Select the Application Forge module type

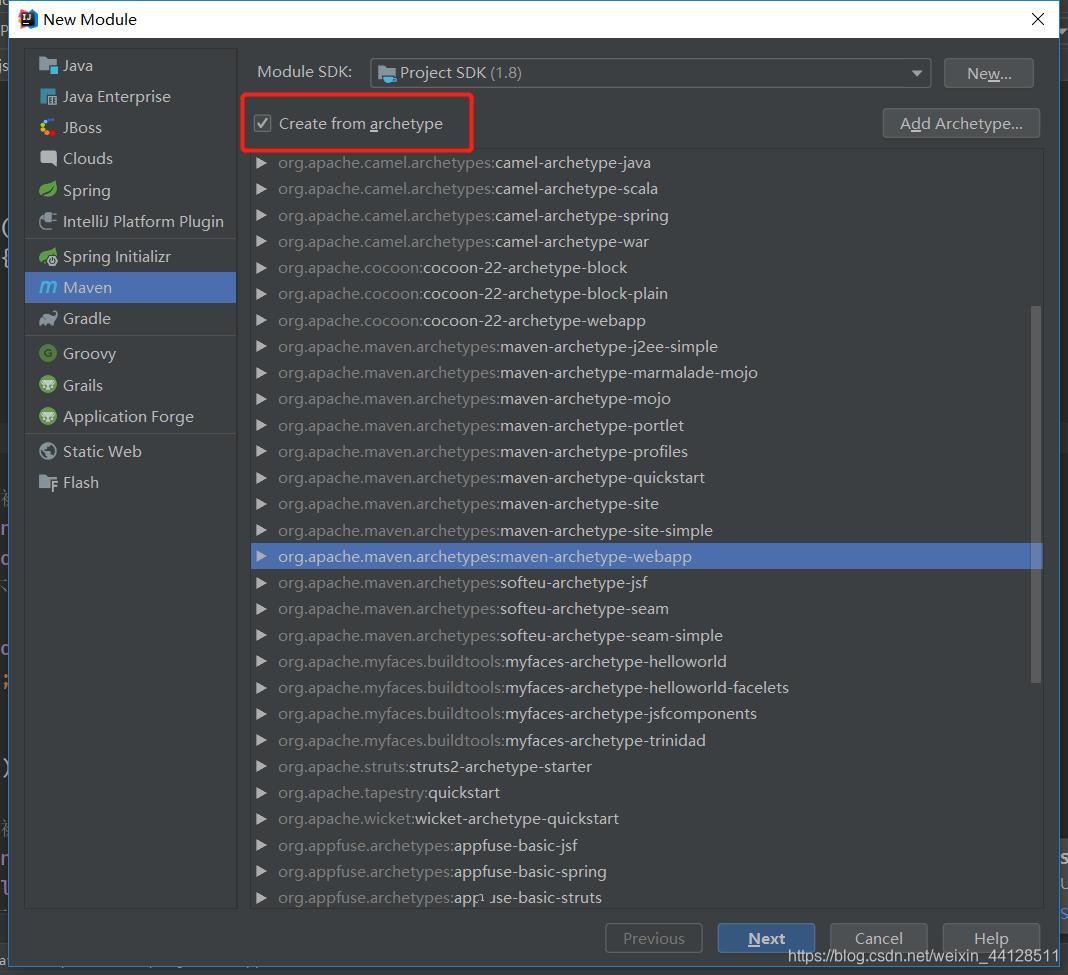[131, 416]
